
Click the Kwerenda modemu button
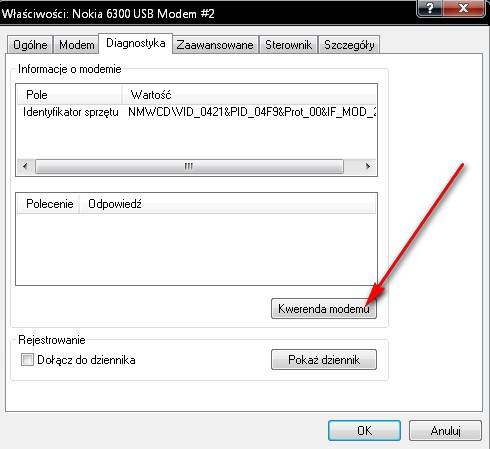coord(324,309)
